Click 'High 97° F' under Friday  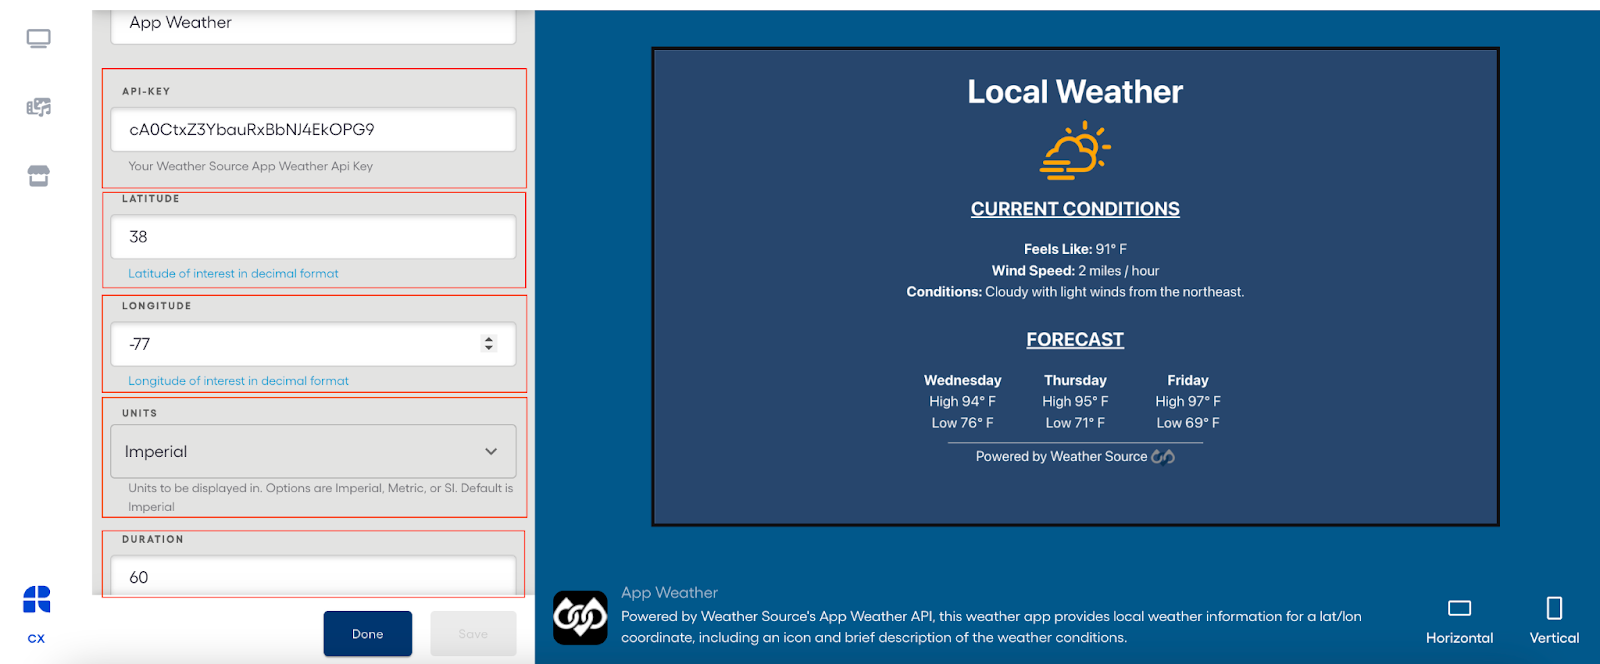1188,401
